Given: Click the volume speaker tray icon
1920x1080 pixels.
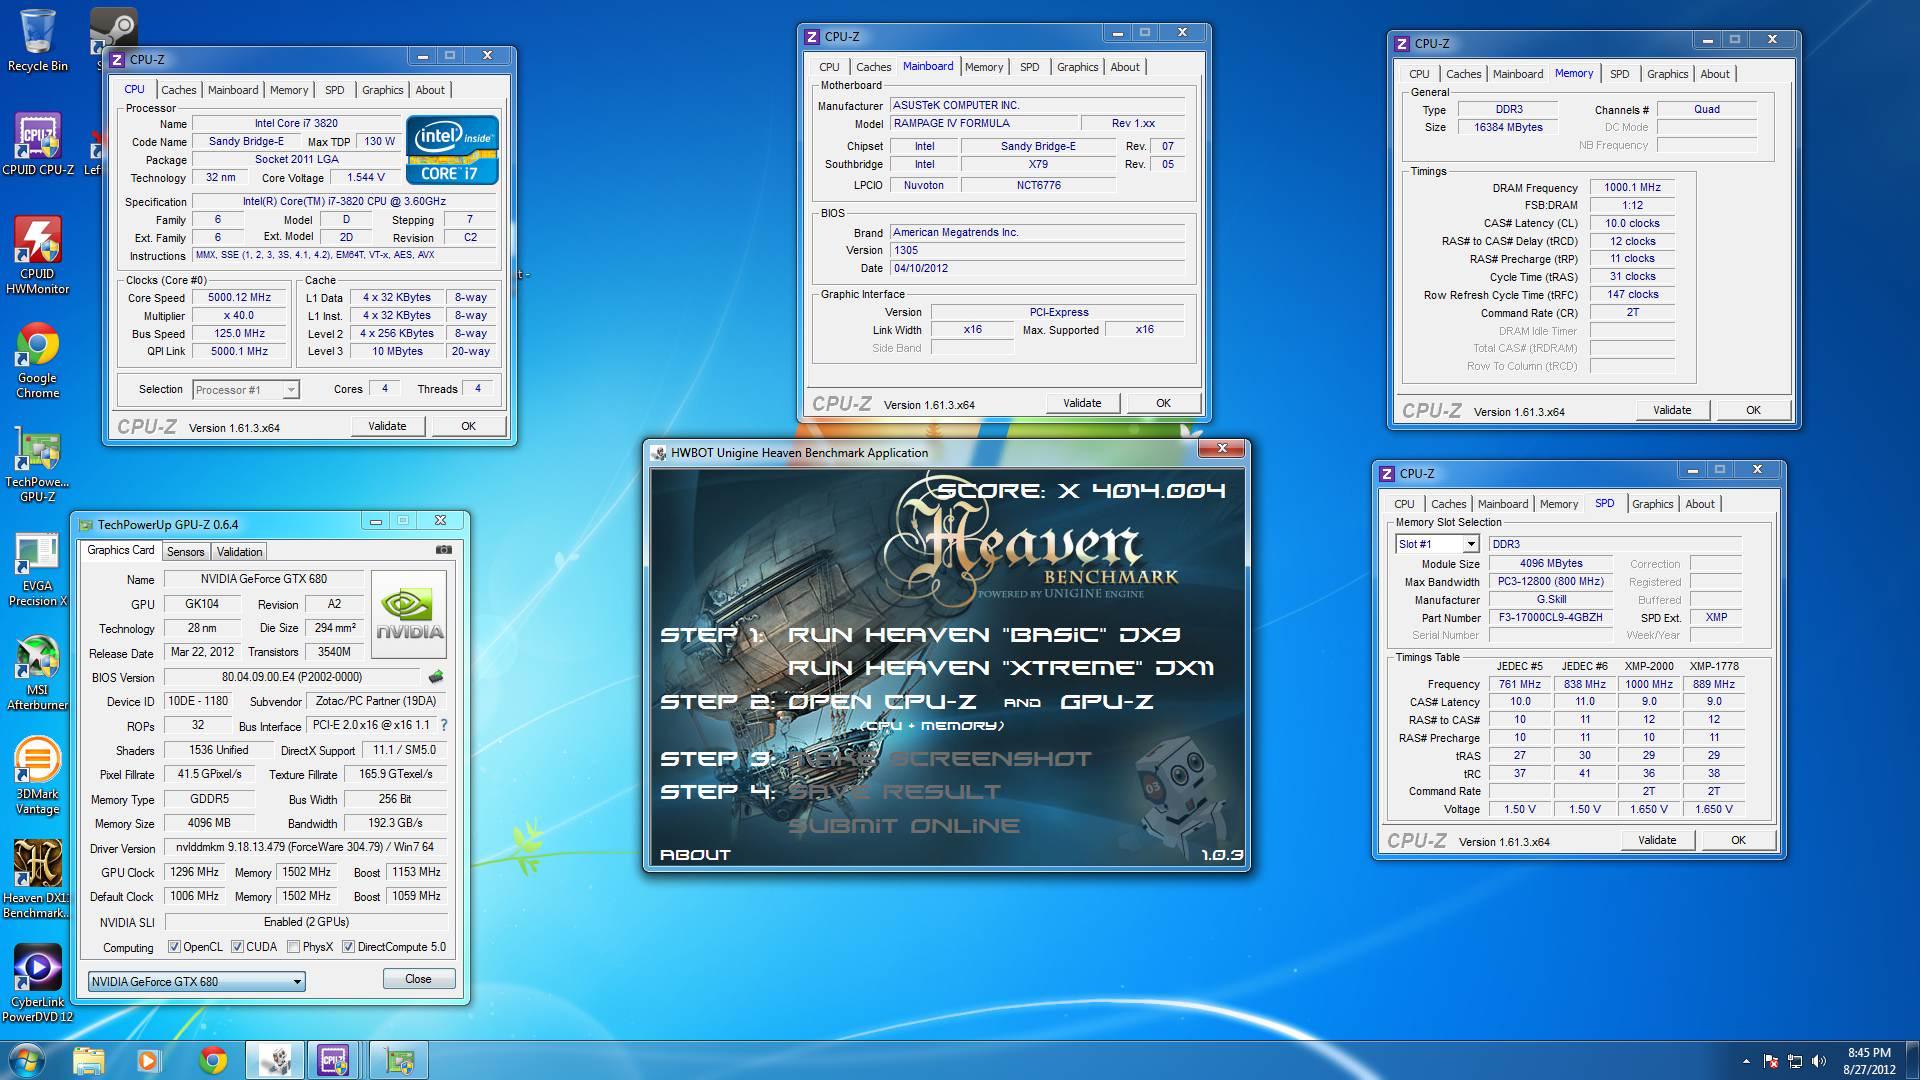Looking at the screenshot, I should tap(1821, 1061).
